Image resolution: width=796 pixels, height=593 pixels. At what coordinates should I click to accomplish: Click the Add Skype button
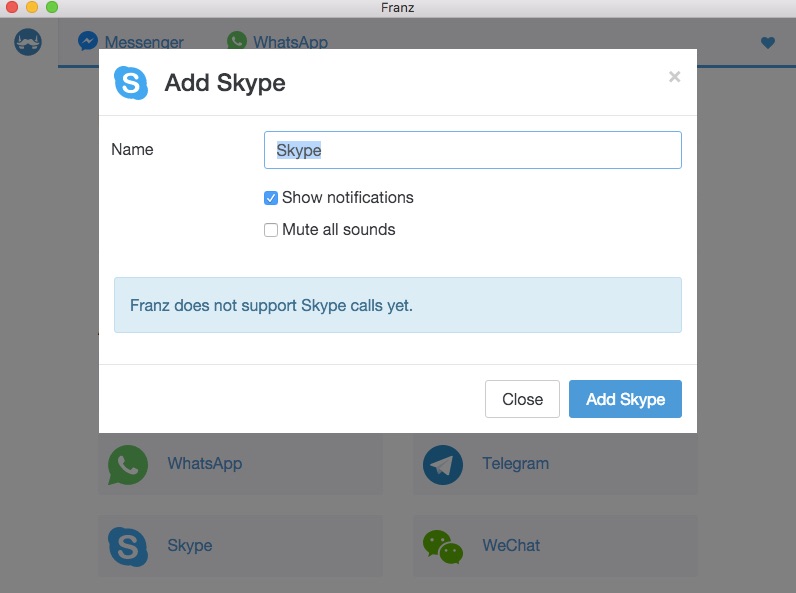[x=625, y=399]
